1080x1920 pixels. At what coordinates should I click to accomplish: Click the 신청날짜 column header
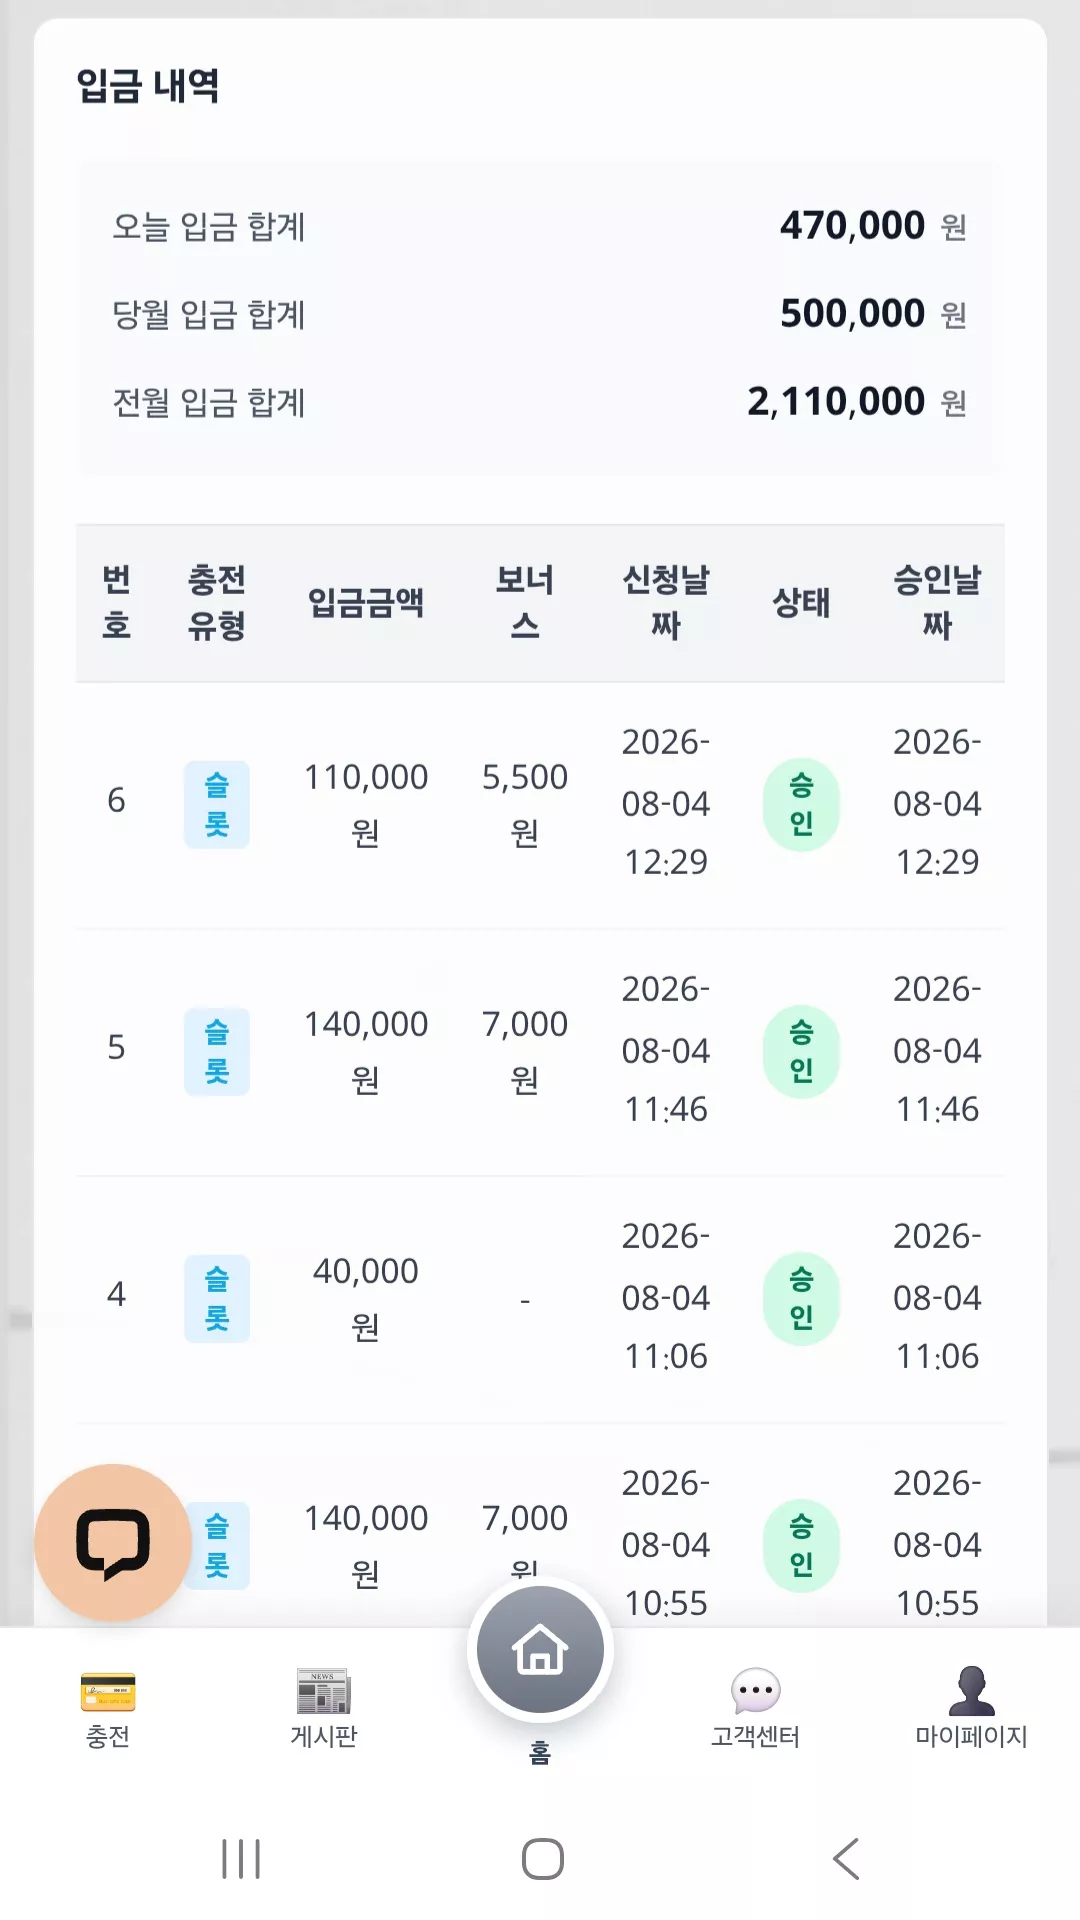666,602
